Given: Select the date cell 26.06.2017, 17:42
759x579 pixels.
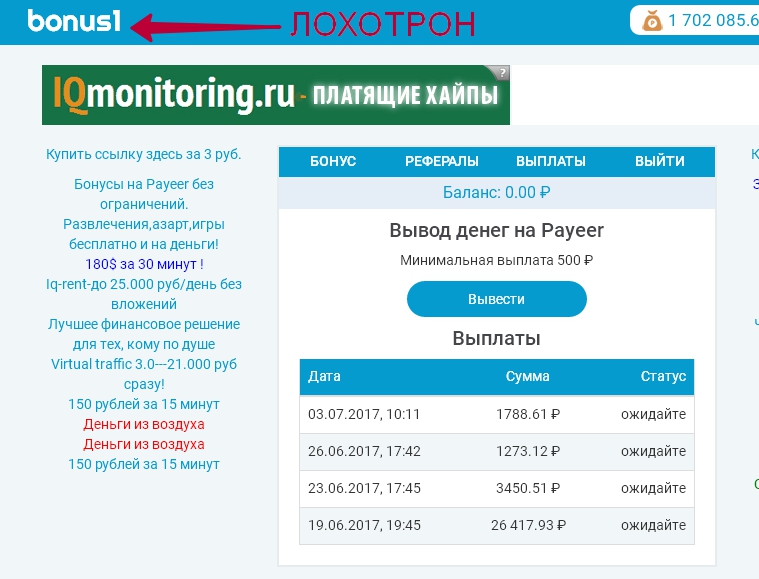Looking at the screenshot, I should coord(364,452).
